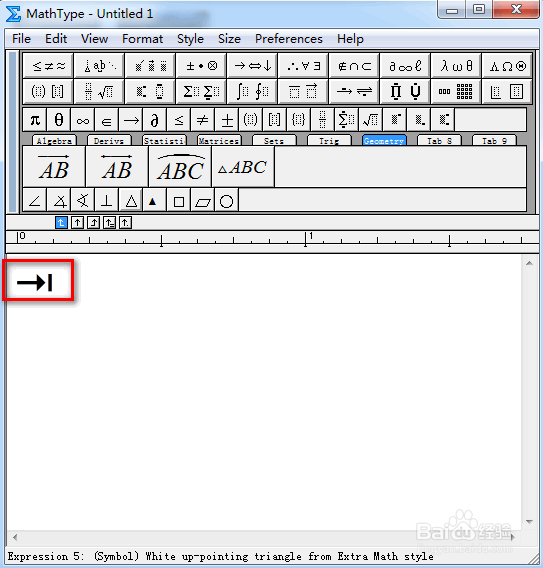Select the decimal tab stop button

pos(125,222)
